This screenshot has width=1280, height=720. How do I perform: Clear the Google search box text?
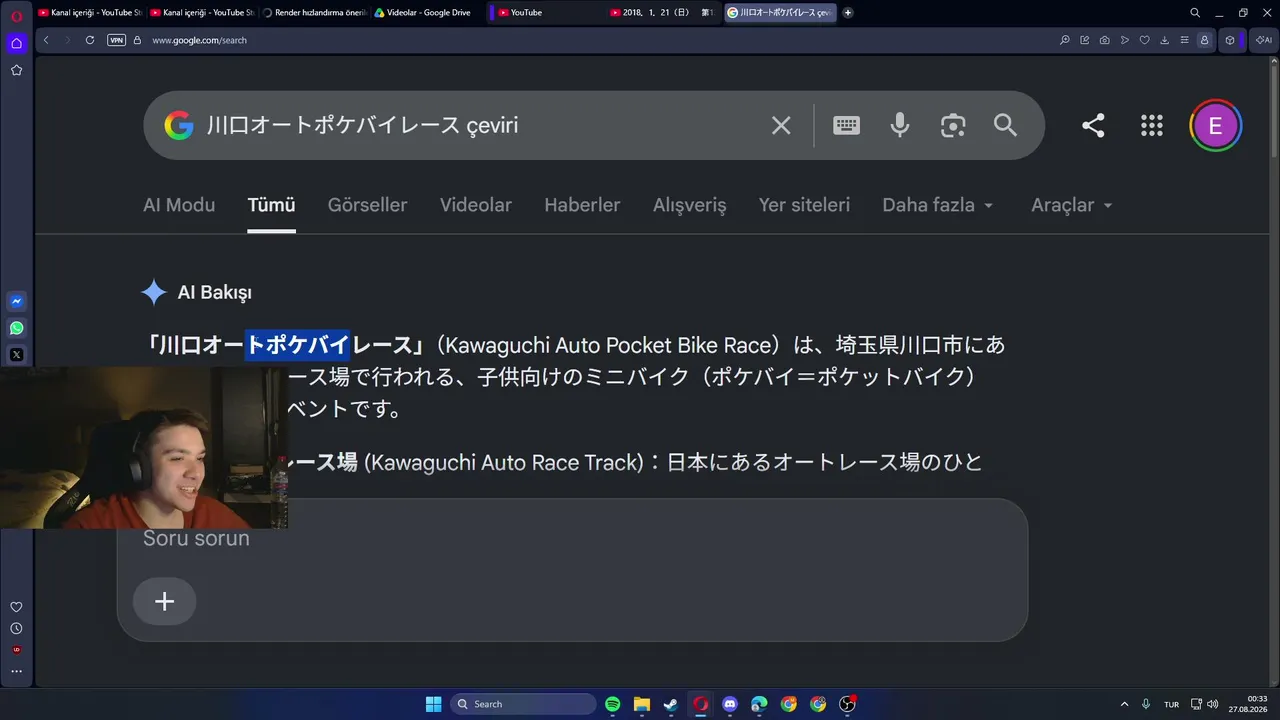781,125
